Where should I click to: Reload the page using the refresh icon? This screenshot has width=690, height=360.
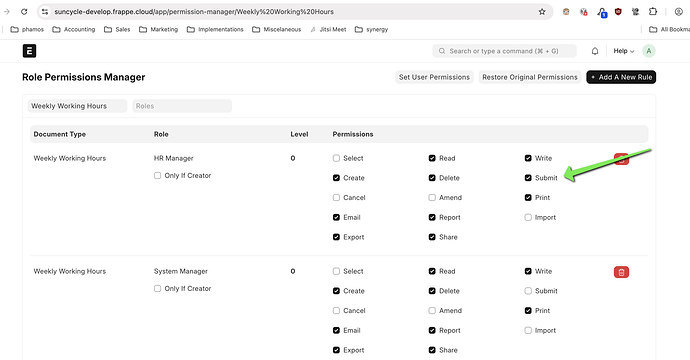[x=24, y=12]
